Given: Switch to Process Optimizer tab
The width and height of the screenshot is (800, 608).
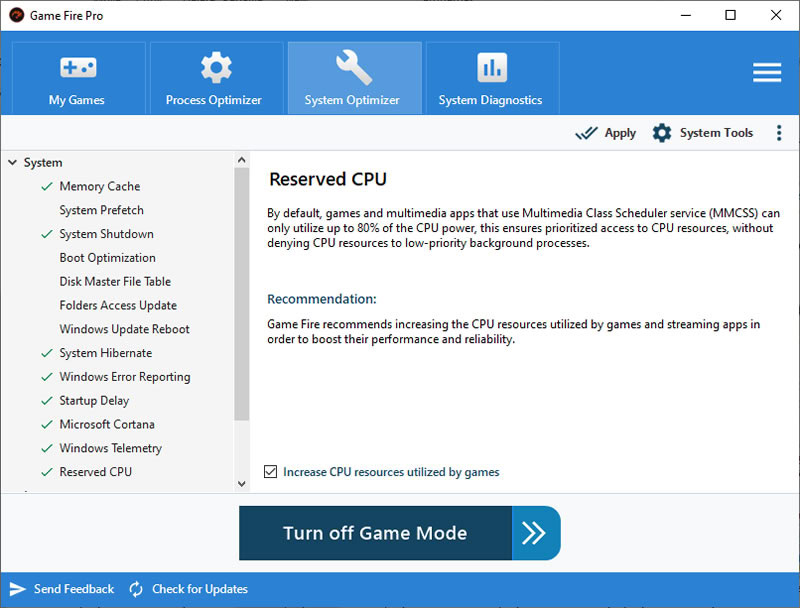Looking at the screenshot, I should point(216,78).
